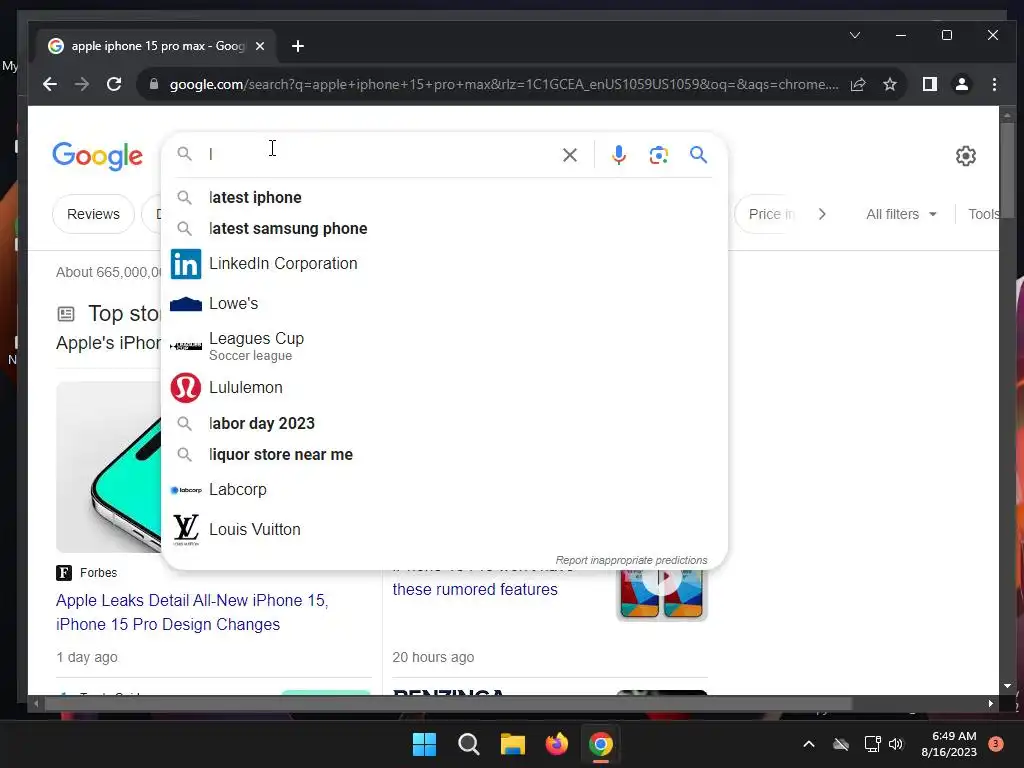The height and width of the screenshot is (768, 1024).
Task: Open Windows taskbar search
Action: tap(468, 744)
